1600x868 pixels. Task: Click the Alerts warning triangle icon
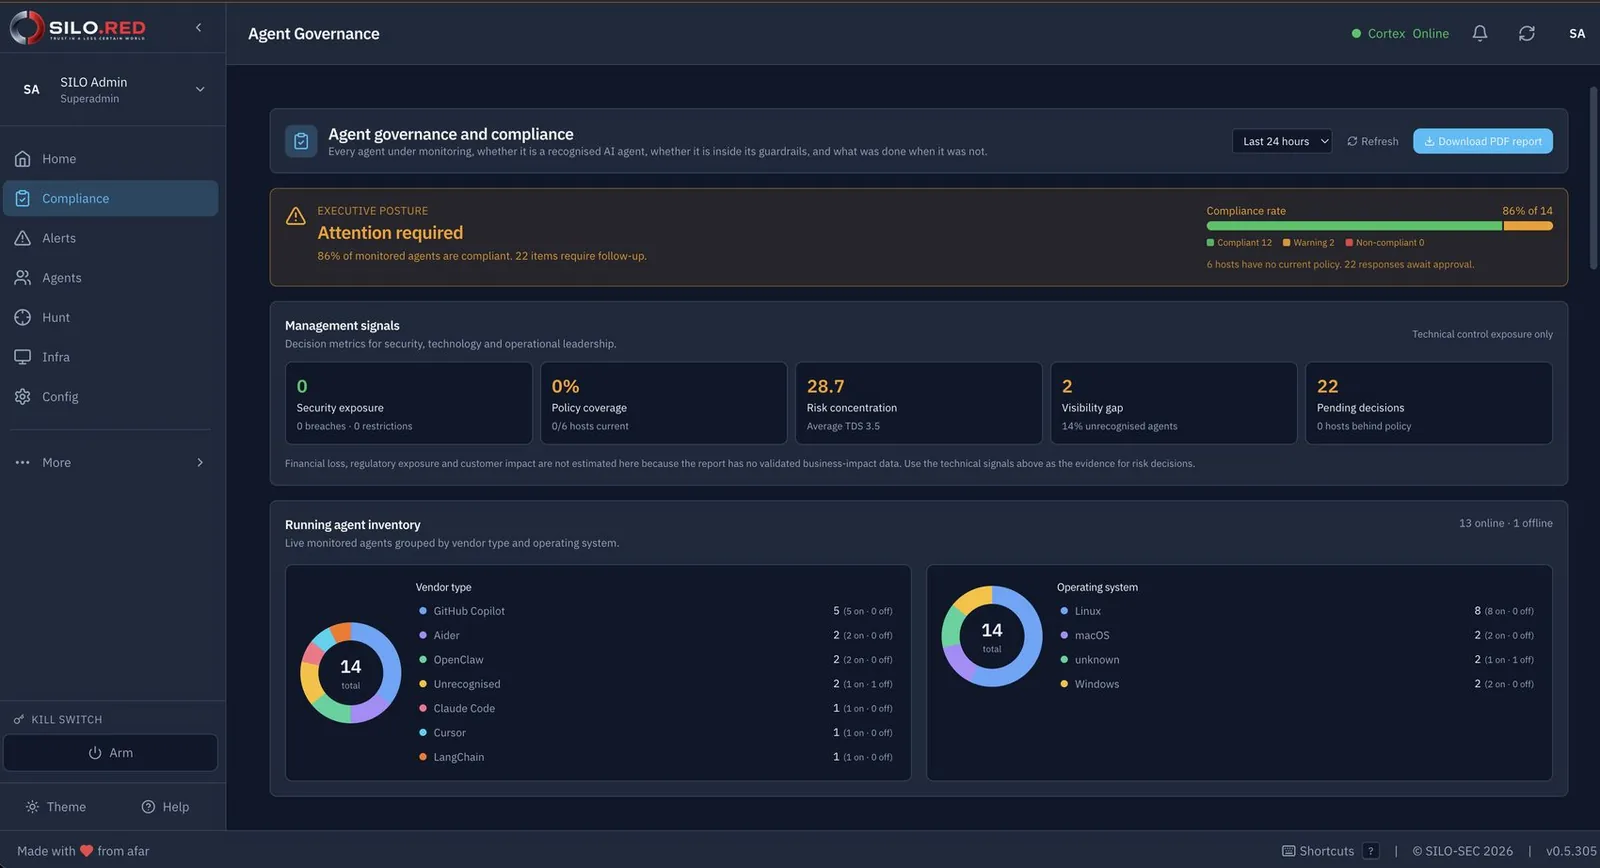23,238
